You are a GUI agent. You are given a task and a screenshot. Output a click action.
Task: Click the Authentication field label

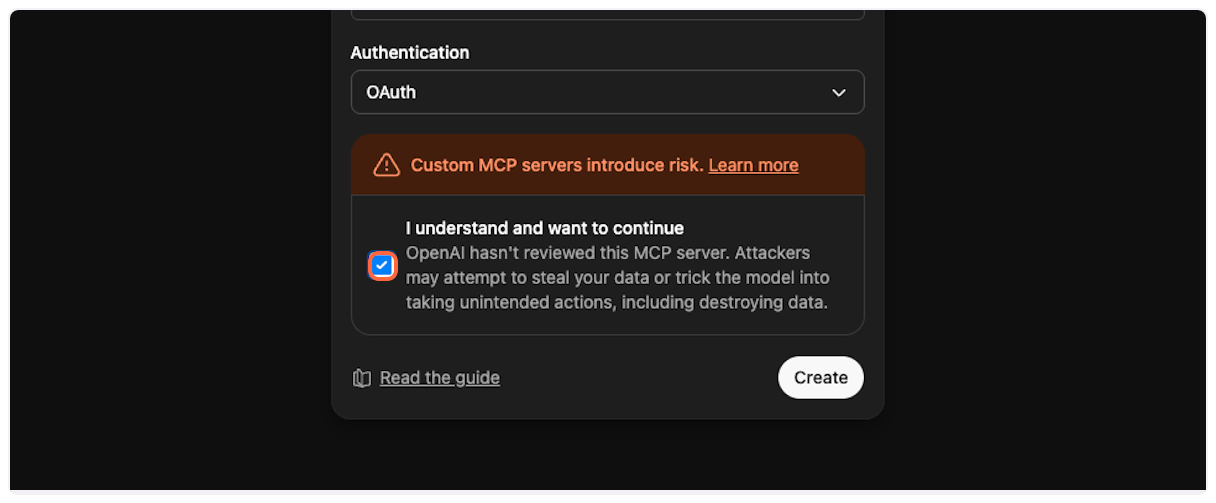409,52
